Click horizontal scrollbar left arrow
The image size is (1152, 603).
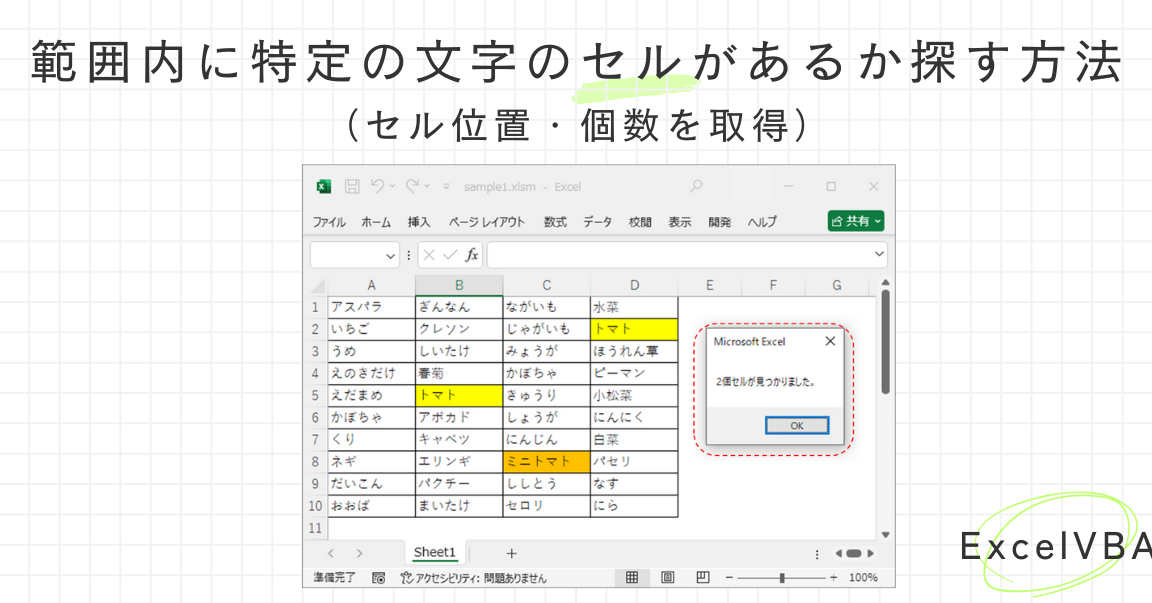point(838,553)
